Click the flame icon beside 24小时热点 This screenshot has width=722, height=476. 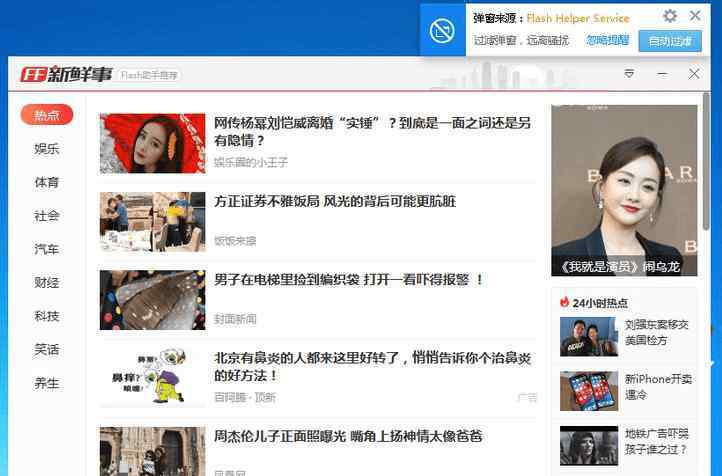pos(565,302)
